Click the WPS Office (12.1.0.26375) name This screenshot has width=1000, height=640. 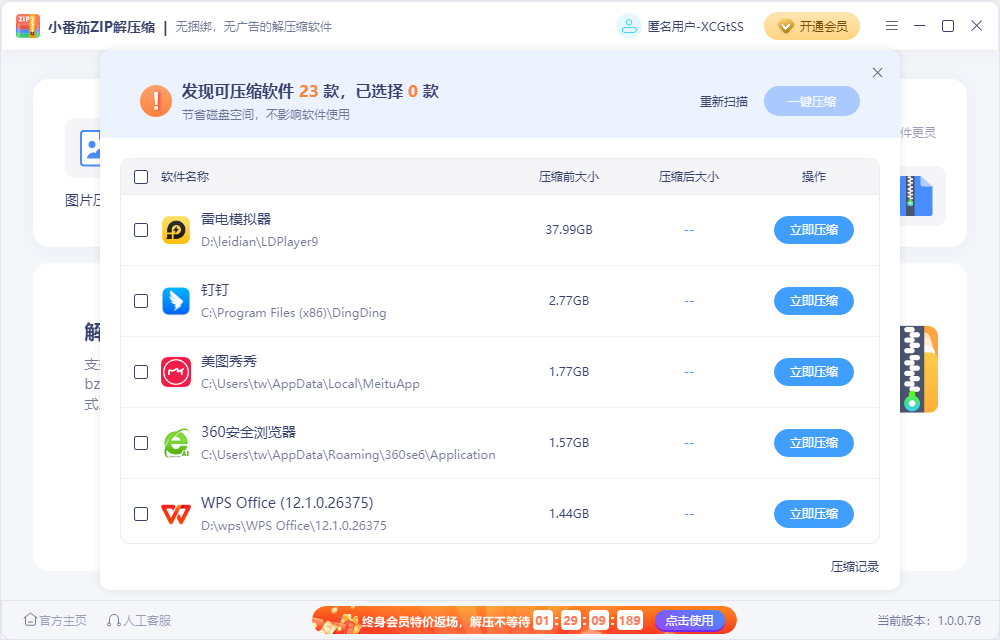(x=287, y=503)
